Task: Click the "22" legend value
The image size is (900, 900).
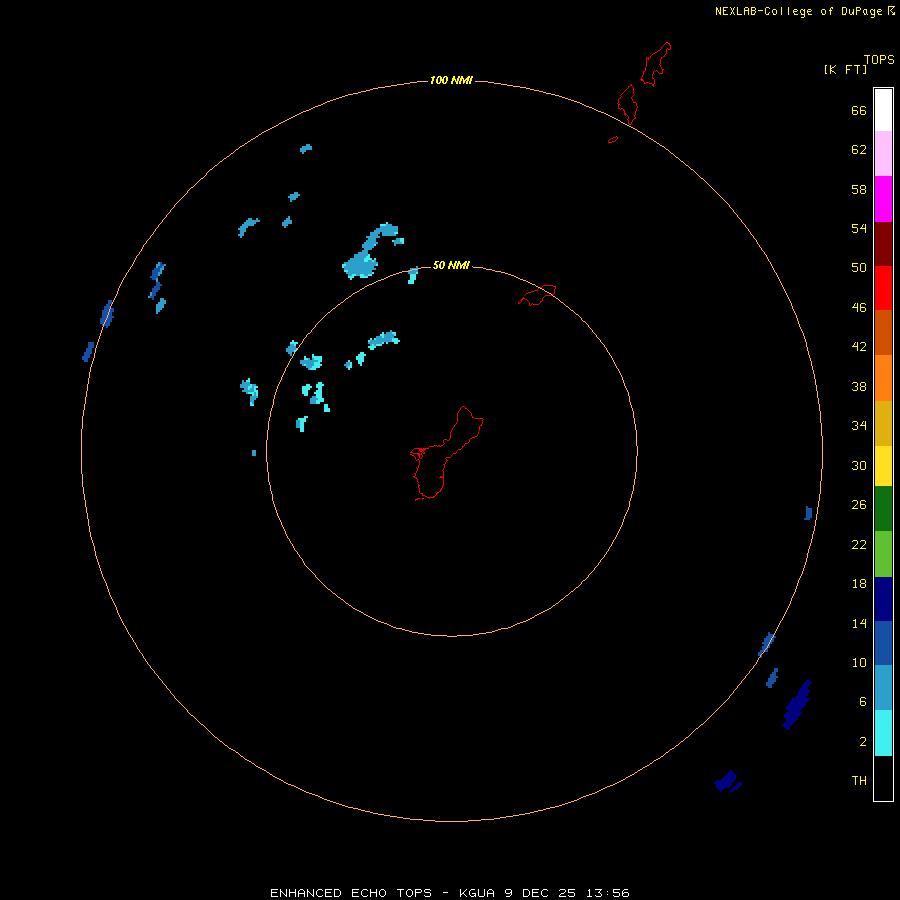Action: 859,544
